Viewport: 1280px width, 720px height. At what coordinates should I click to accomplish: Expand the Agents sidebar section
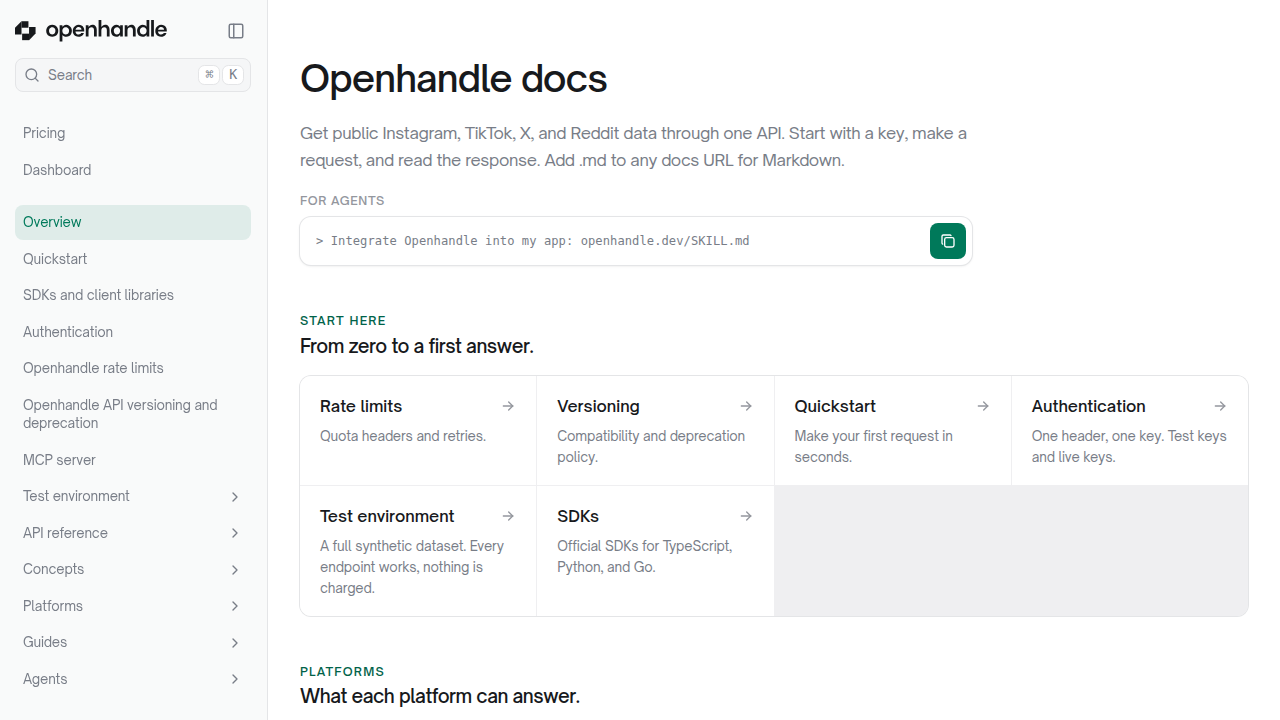click(x=235, y=679)
